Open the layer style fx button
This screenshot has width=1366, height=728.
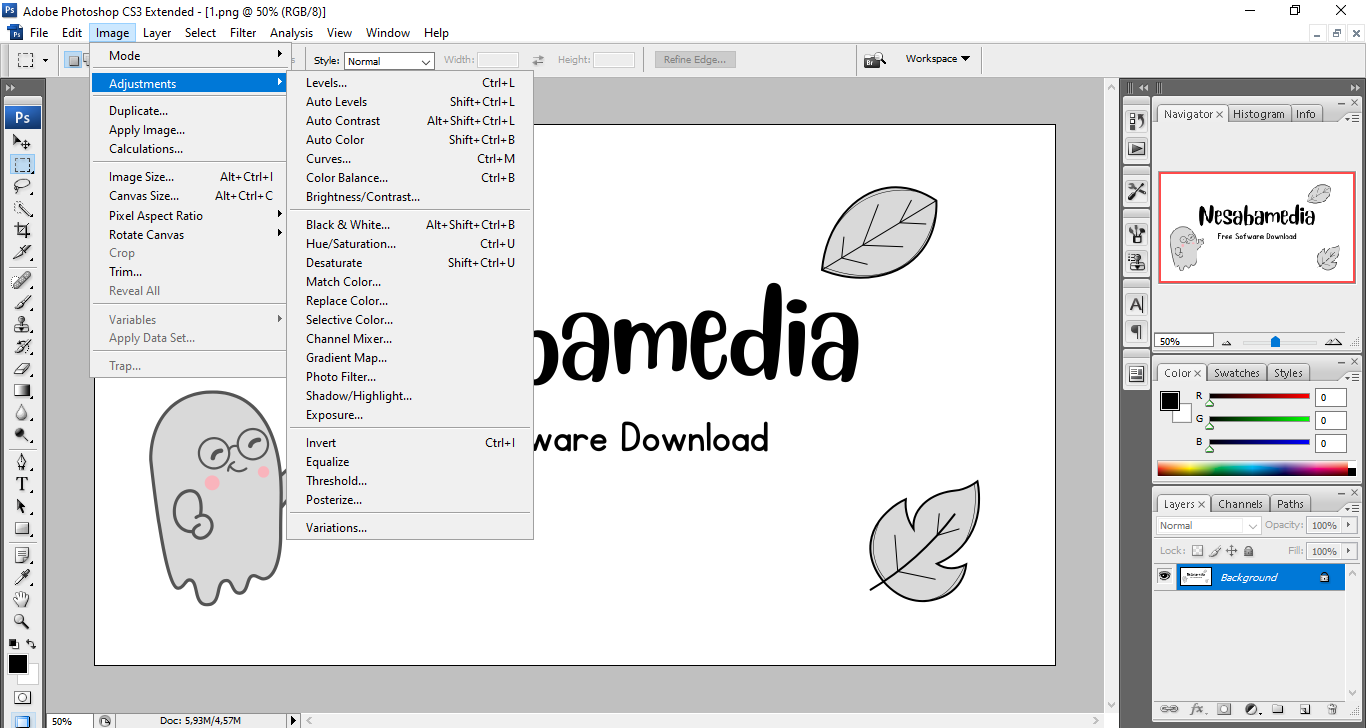(1196, 709)
